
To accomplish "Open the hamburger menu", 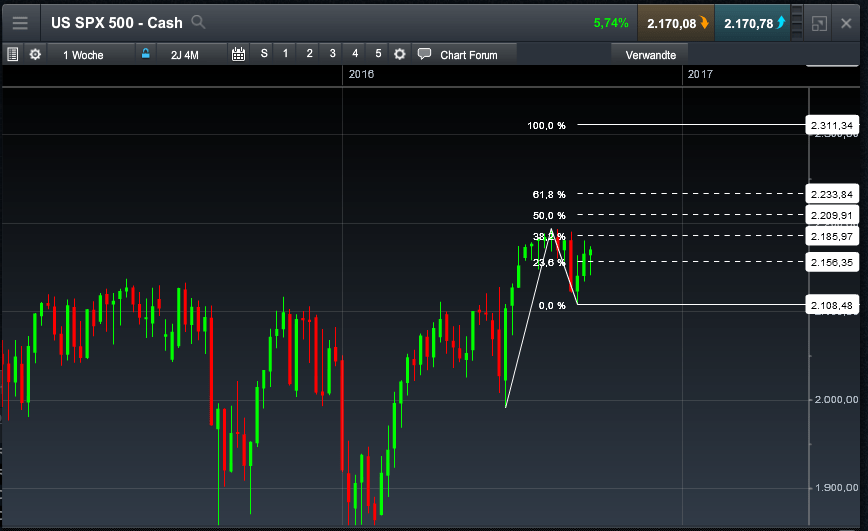I will (x=20, y=23).
